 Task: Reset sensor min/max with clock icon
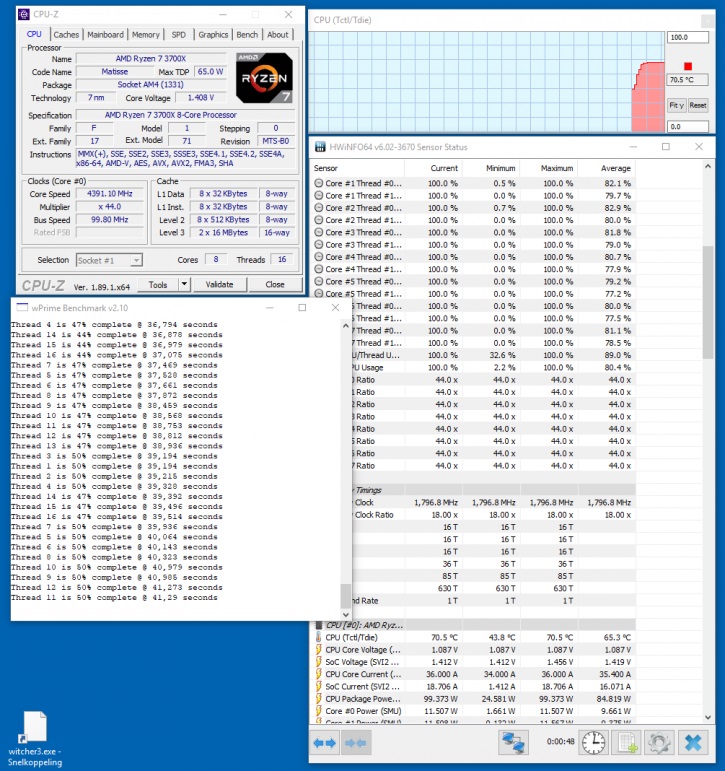coord(594,742)
